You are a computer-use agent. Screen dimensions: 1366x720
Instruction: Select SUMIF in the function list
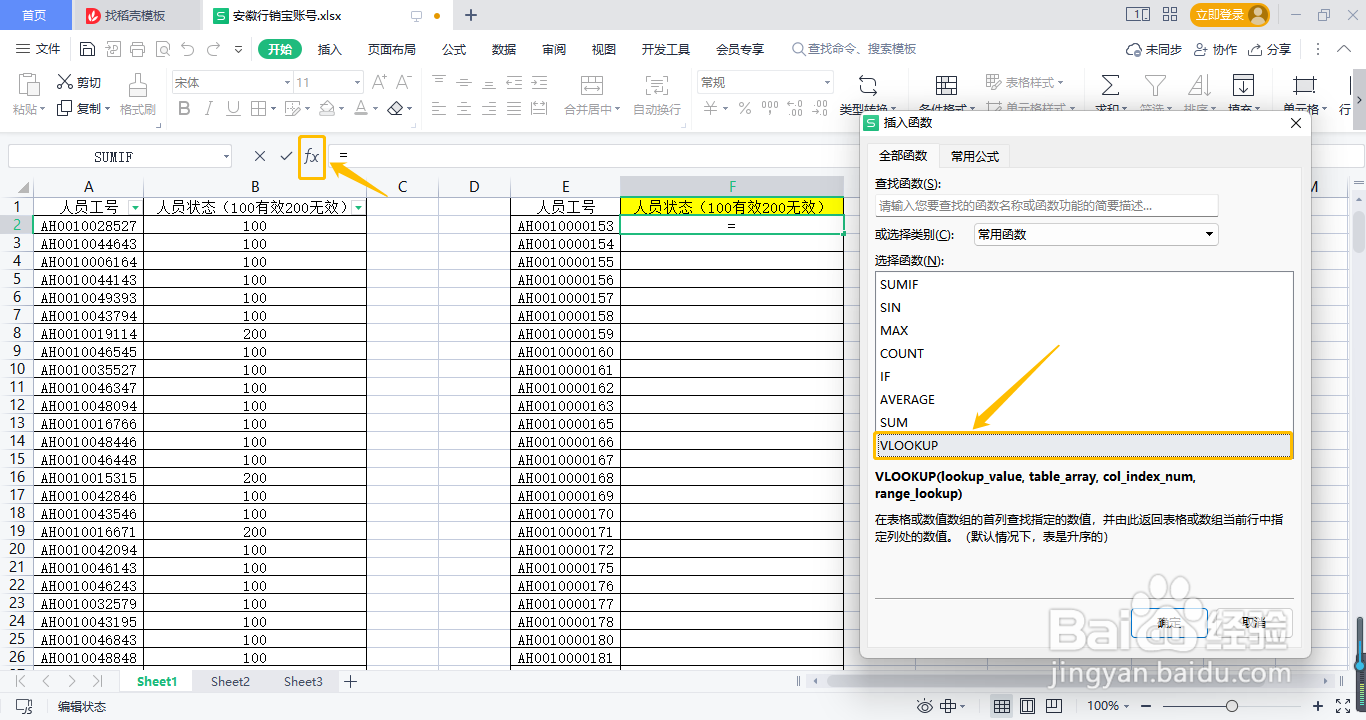[x=1084, y=284]
